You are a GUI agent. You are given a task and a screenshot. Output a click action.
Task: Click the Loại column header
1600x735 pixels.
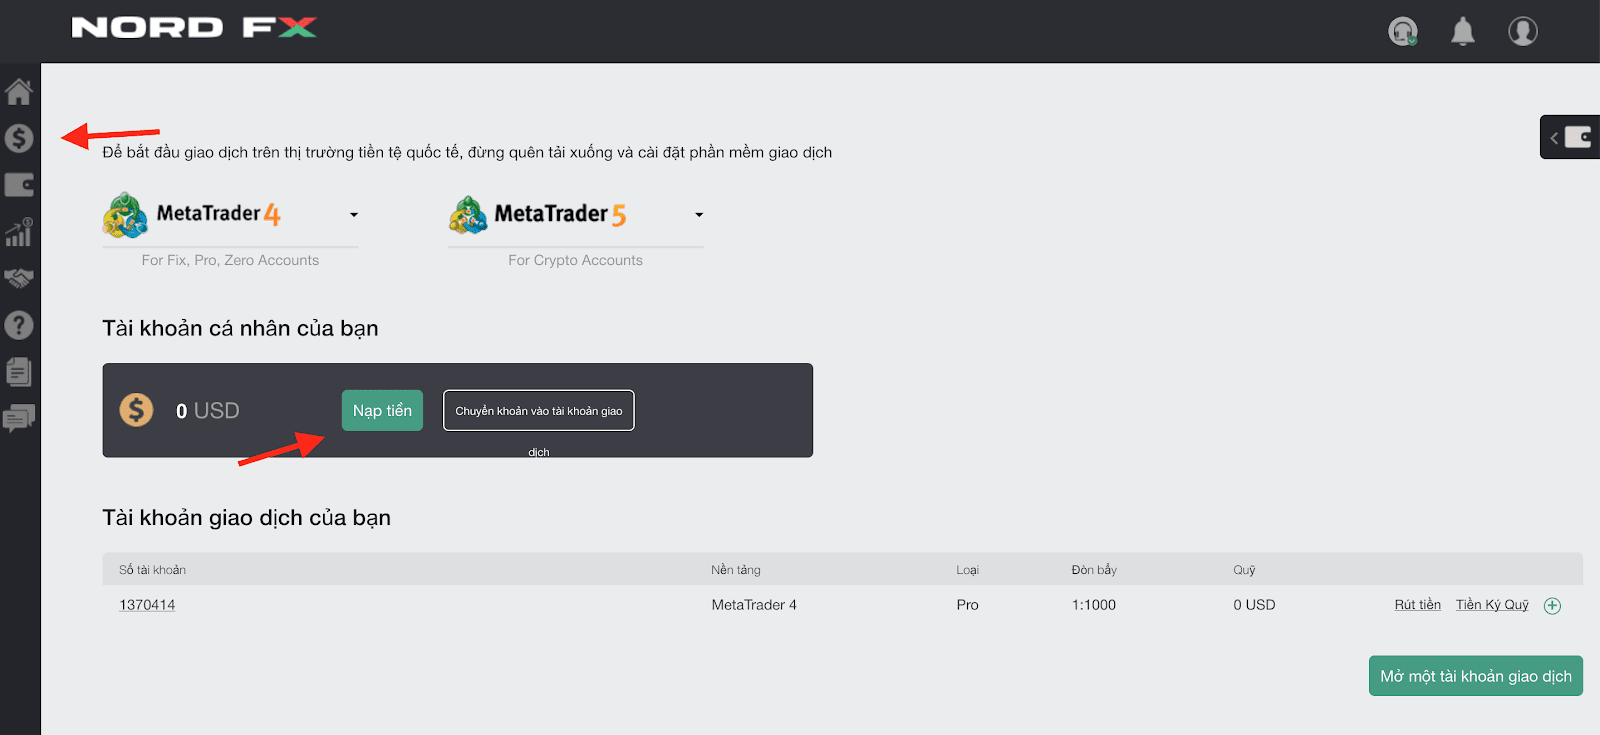pos(967,570)
